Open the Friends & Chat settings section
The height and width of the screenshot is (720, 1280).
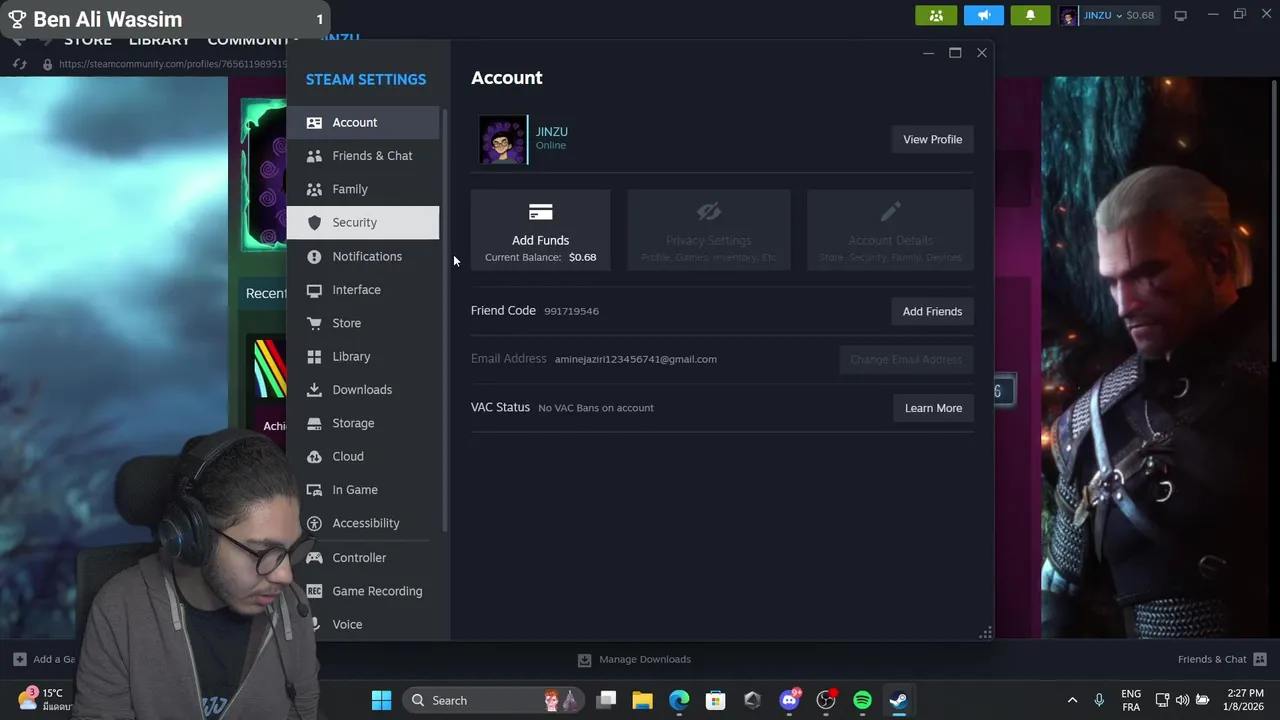[x=362, y=156]
